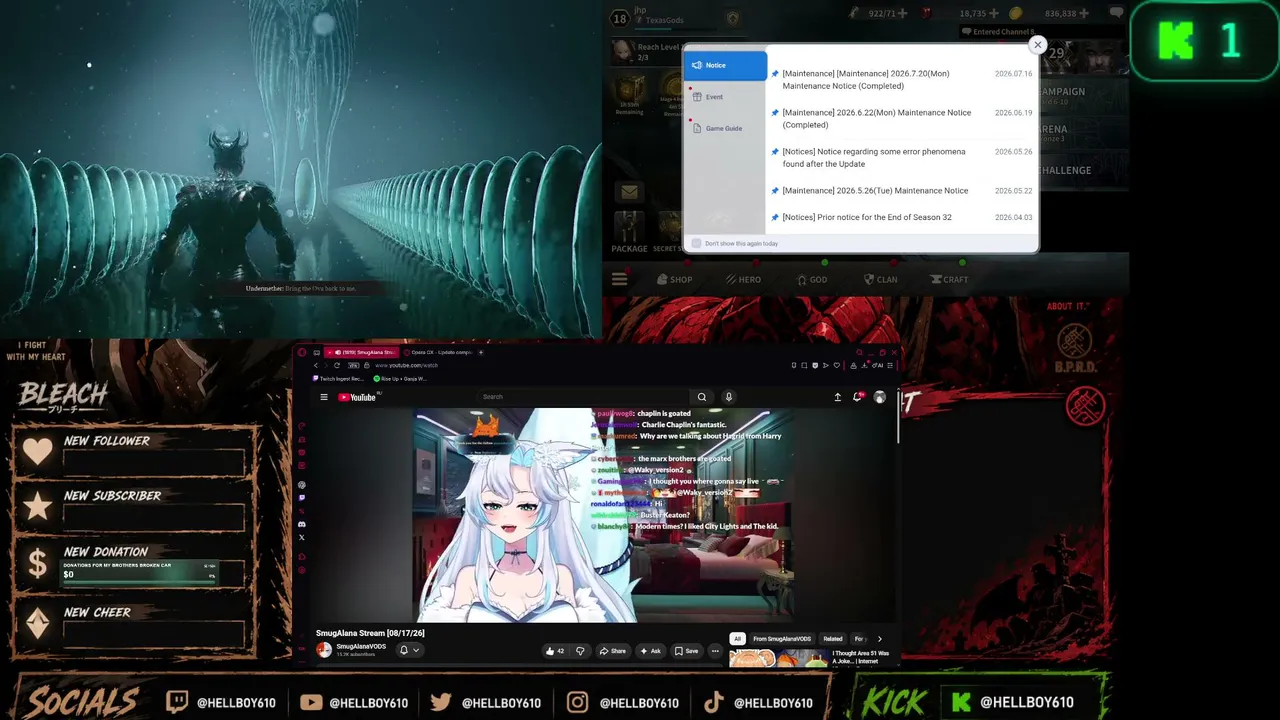
Task: Open the Event tab in the popup
Action: [725, 97]
